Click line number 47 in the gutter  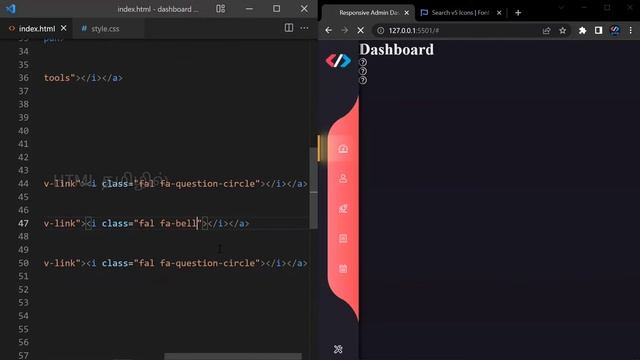(x=23, y=223)
